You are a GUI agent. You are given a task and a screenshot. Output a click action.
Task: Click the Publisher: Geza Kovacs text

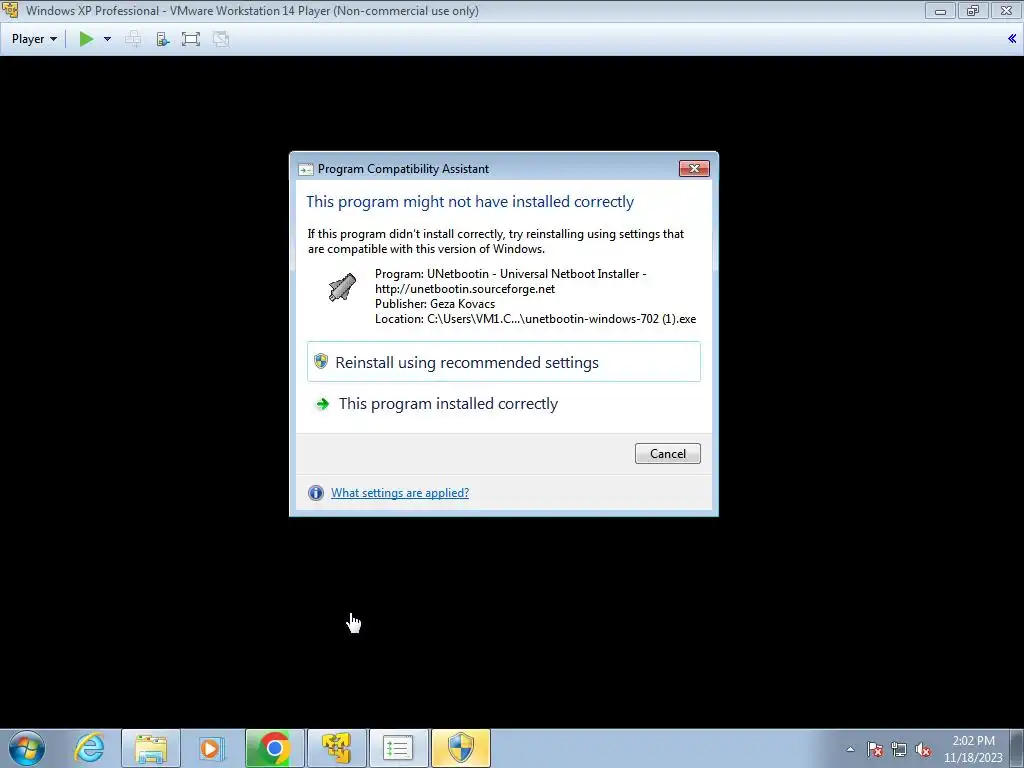(x=435, y=304)
